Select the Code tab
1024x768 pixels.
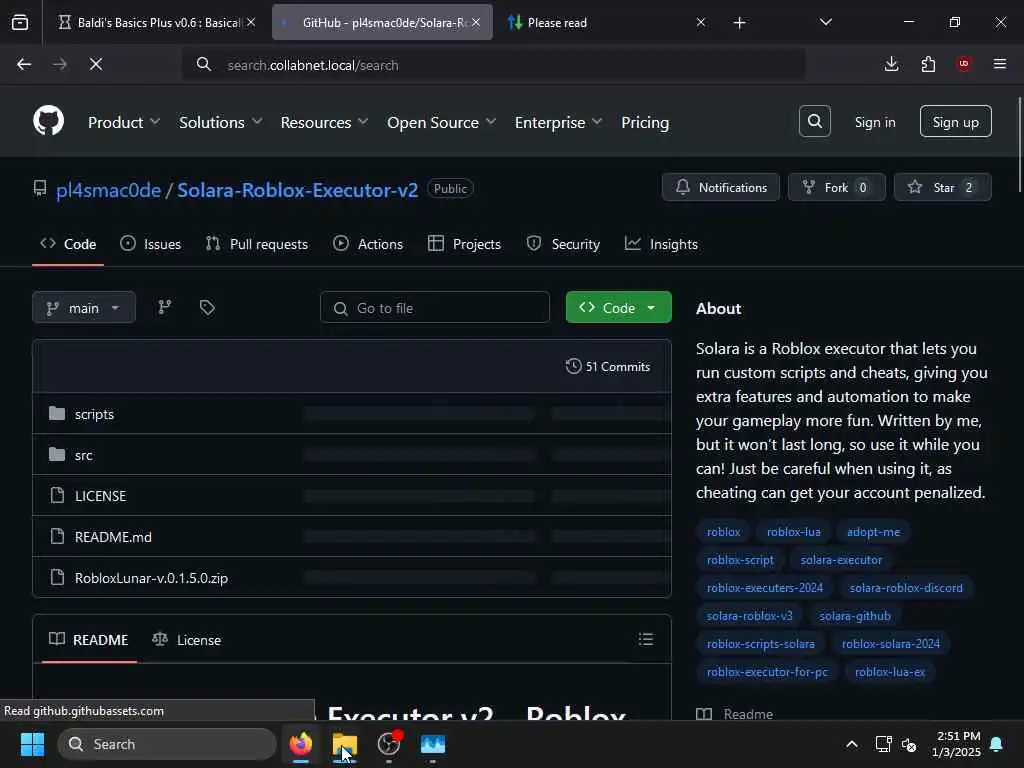[x=68, y=244]
